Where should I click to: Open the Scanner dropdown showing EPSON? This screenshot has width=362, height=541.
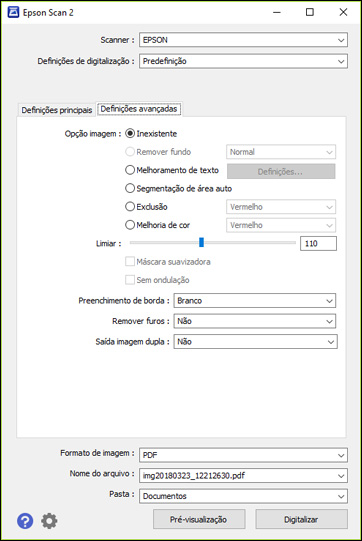point(243,40)
